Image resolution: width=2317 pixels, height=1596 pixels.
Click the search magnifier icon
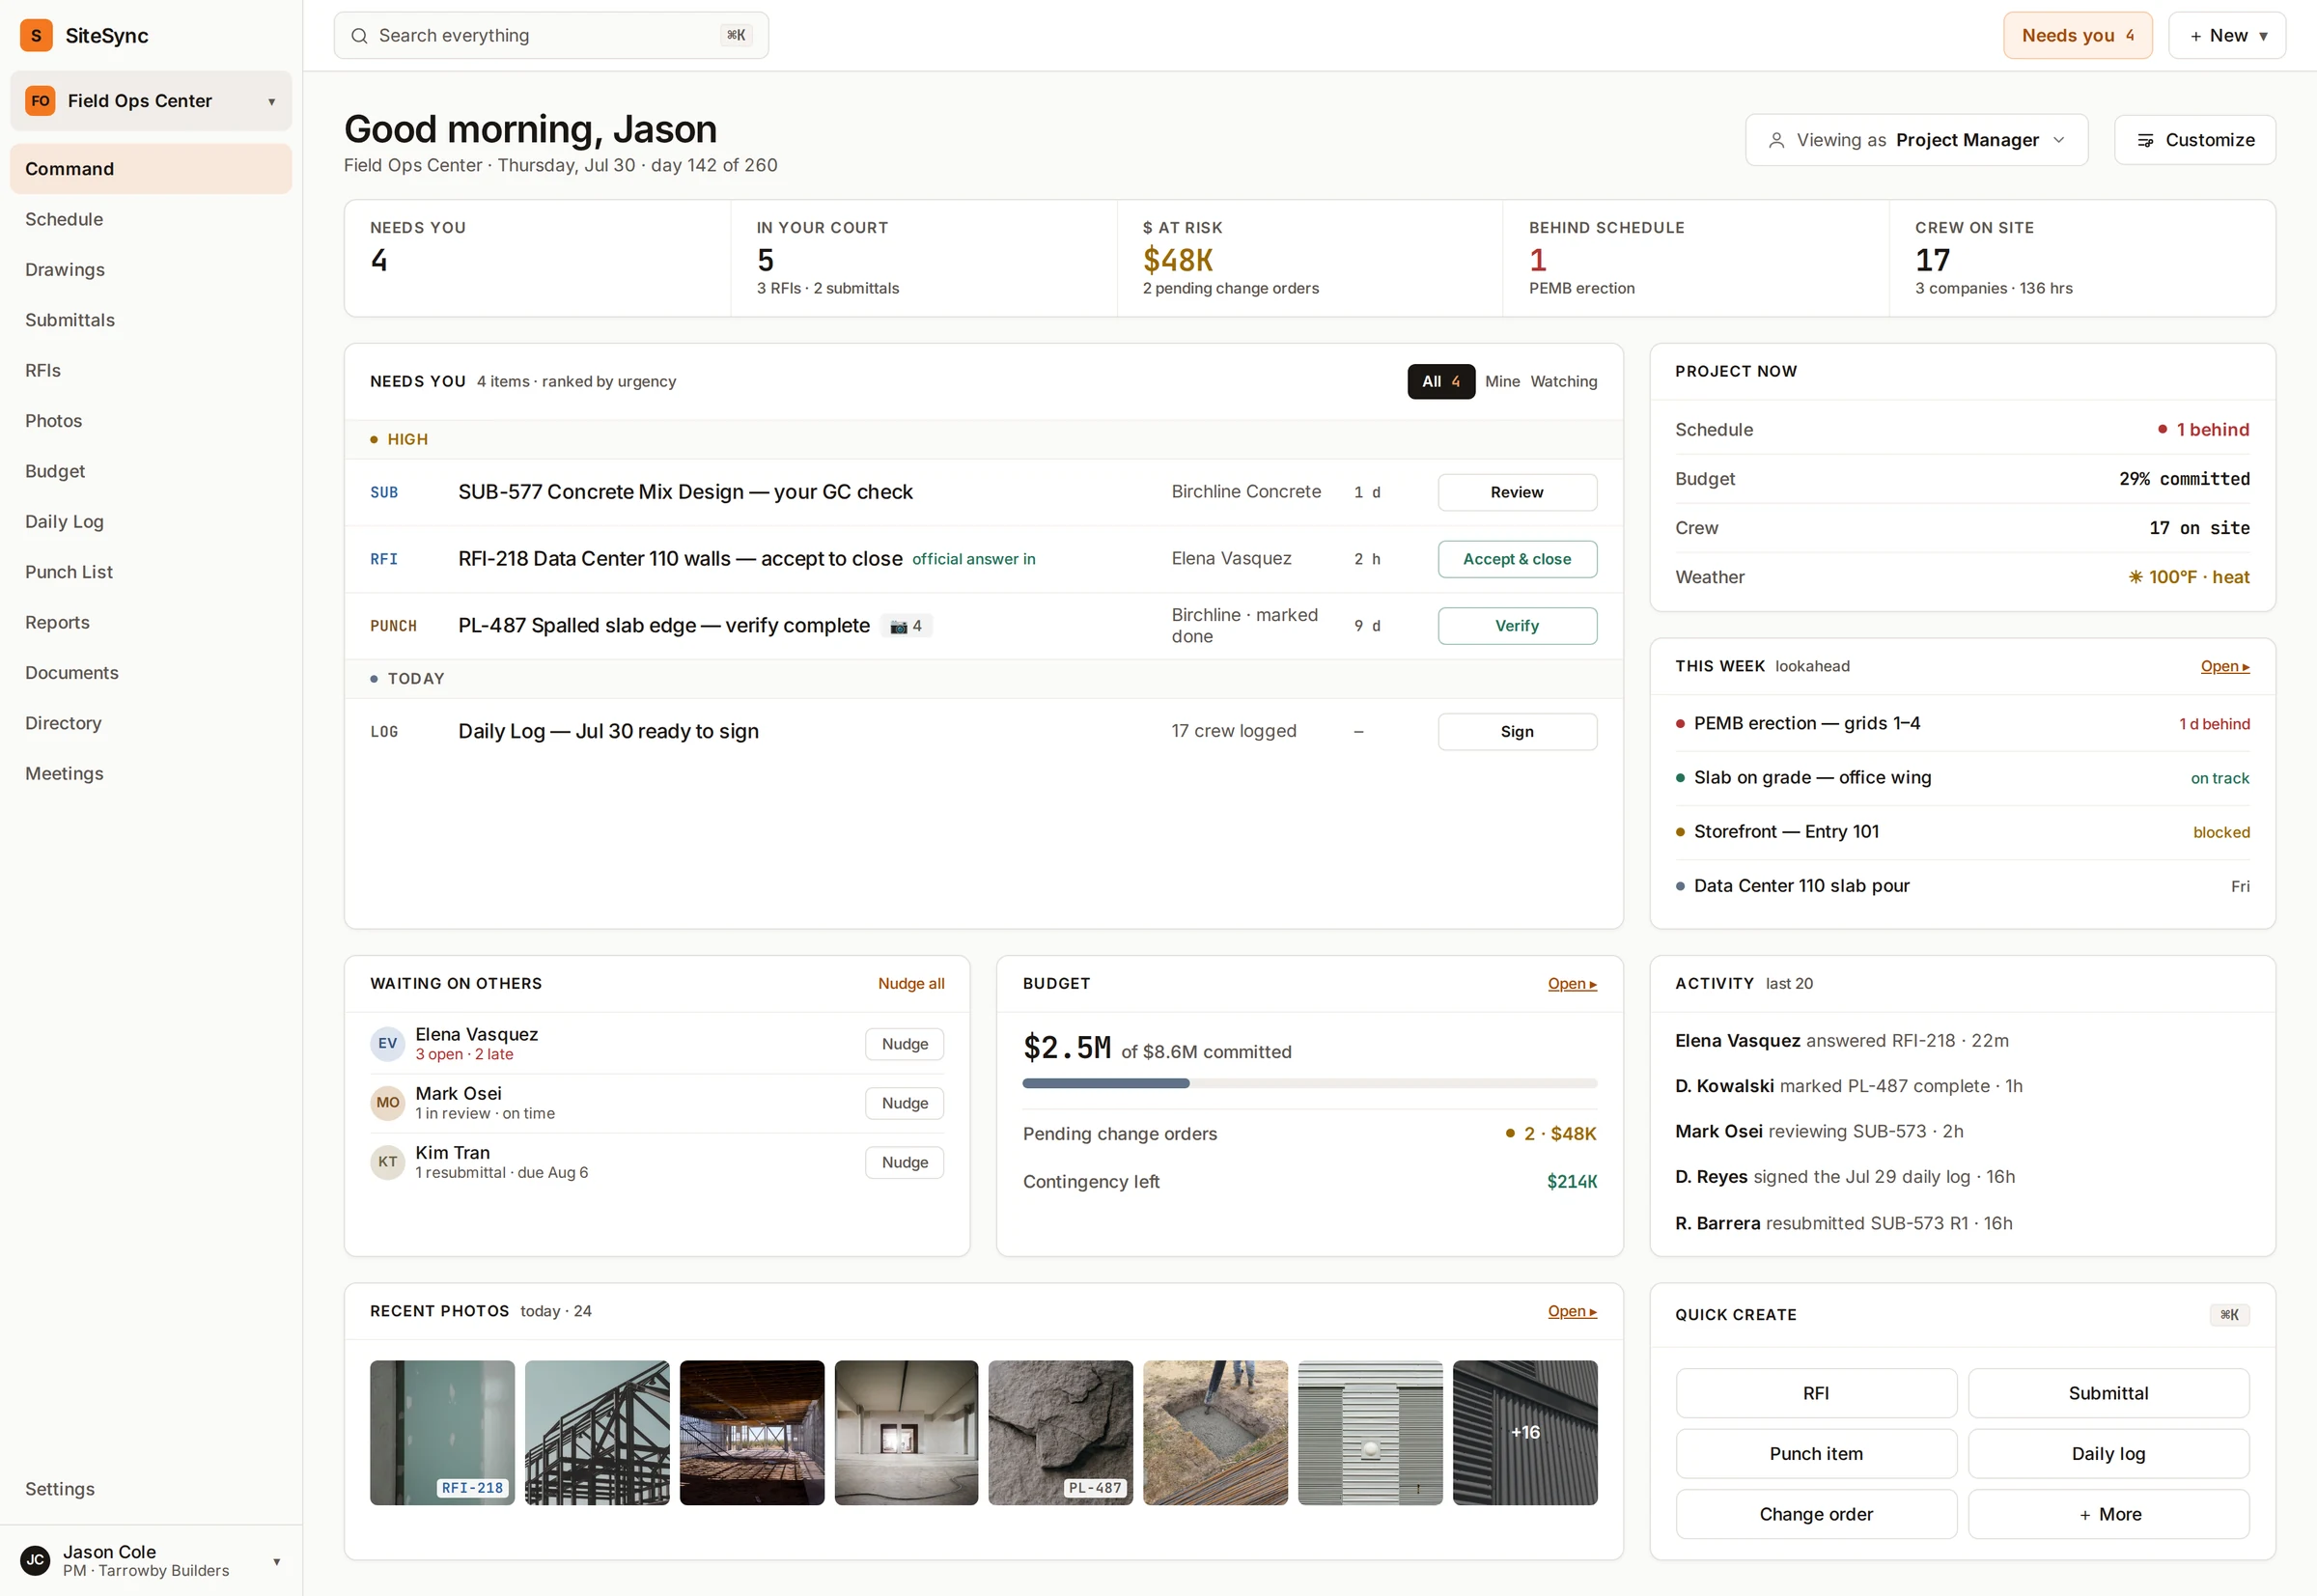pos(359,36)
